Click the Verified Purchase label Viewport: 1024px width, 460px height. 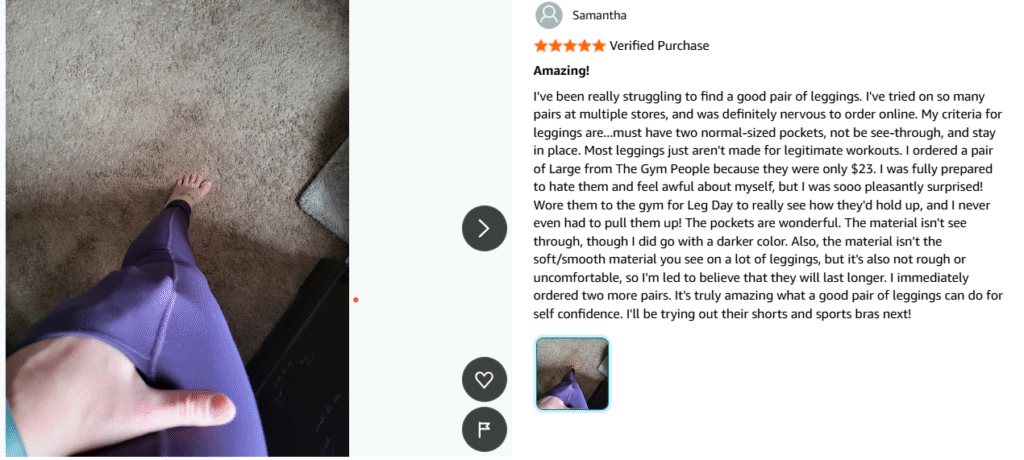[x=659, y=46]
